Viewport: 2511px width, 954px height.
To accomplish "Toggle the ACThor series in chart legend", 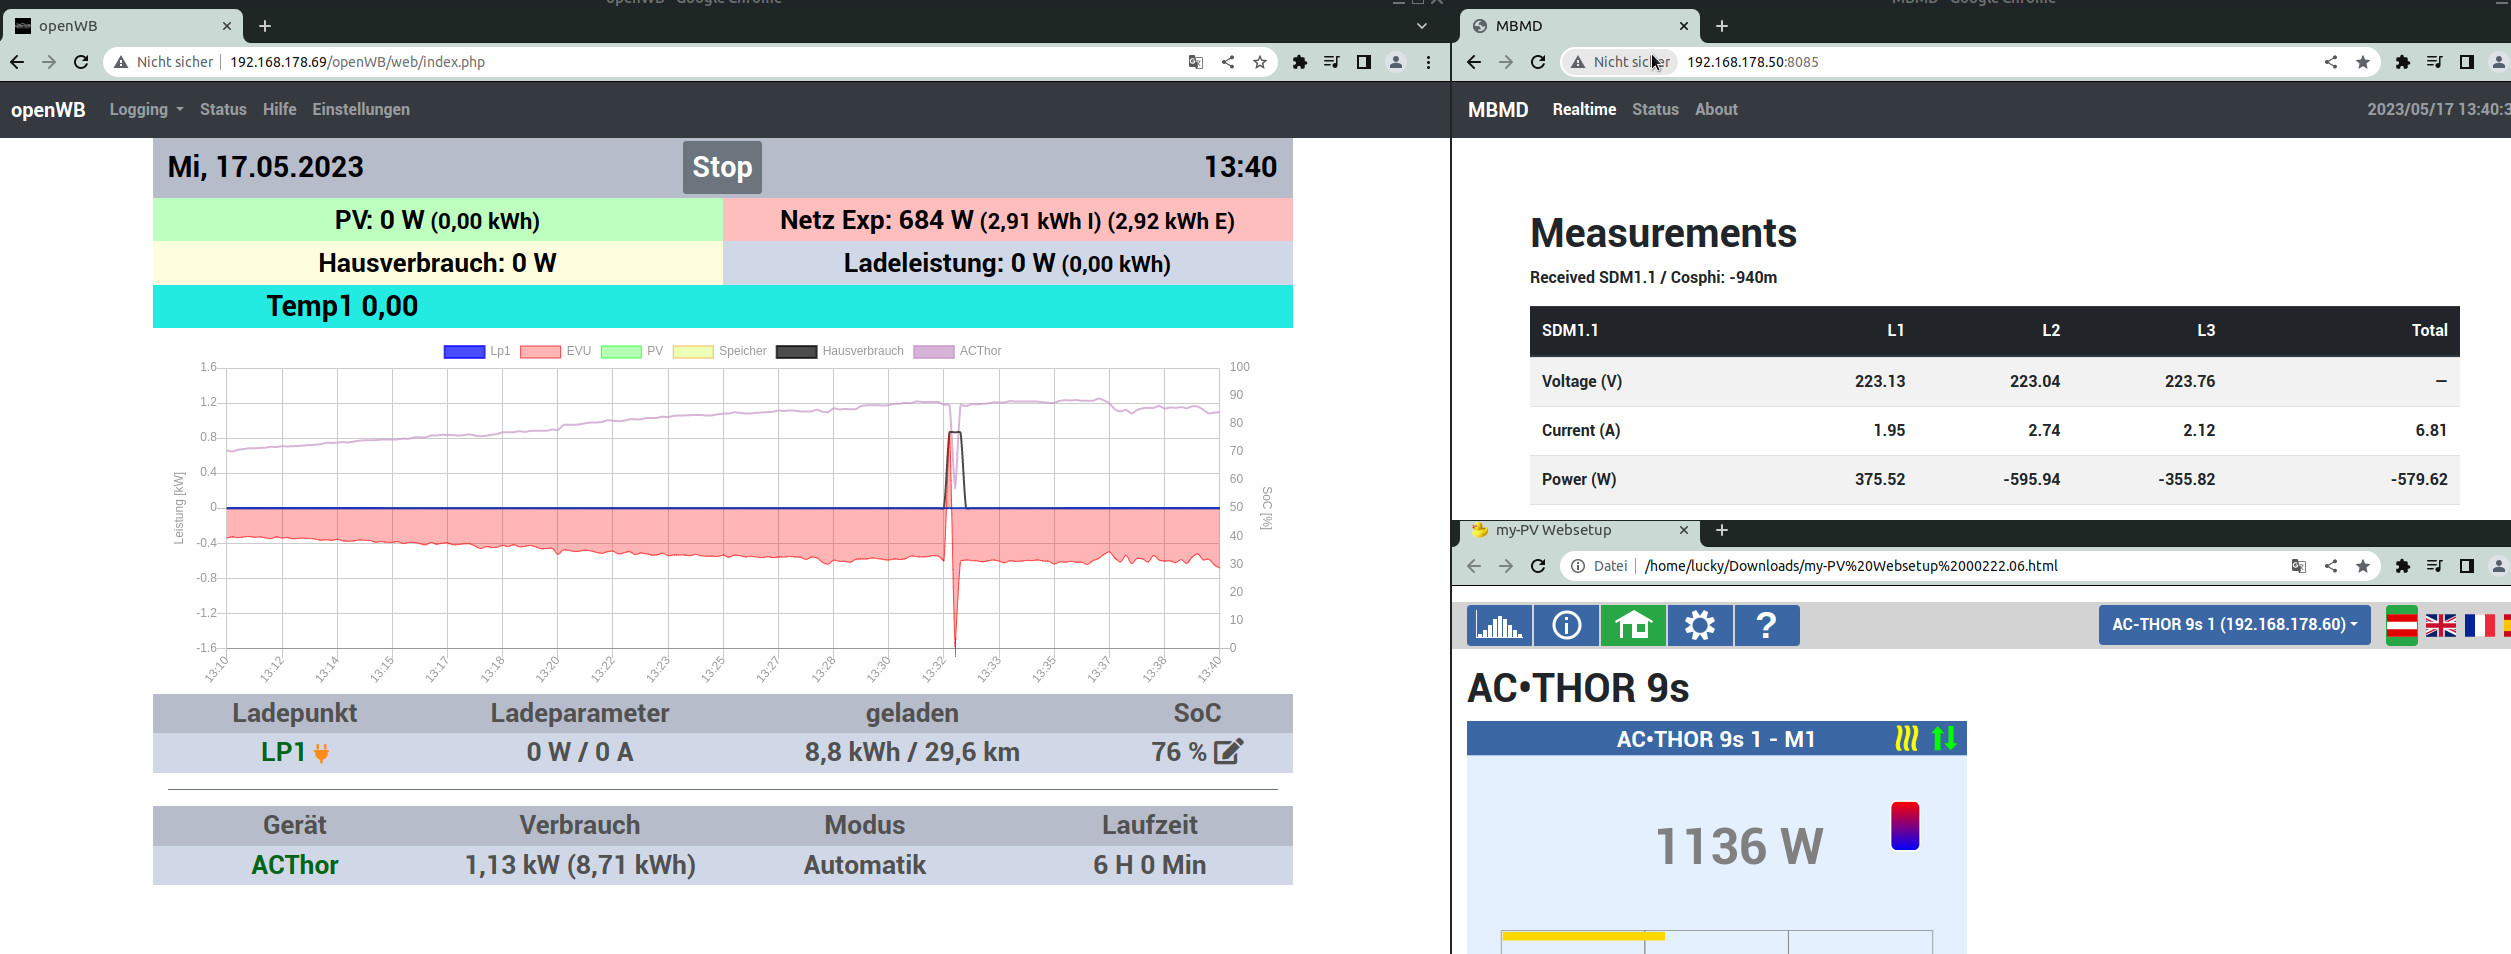I will pos(957,352).
